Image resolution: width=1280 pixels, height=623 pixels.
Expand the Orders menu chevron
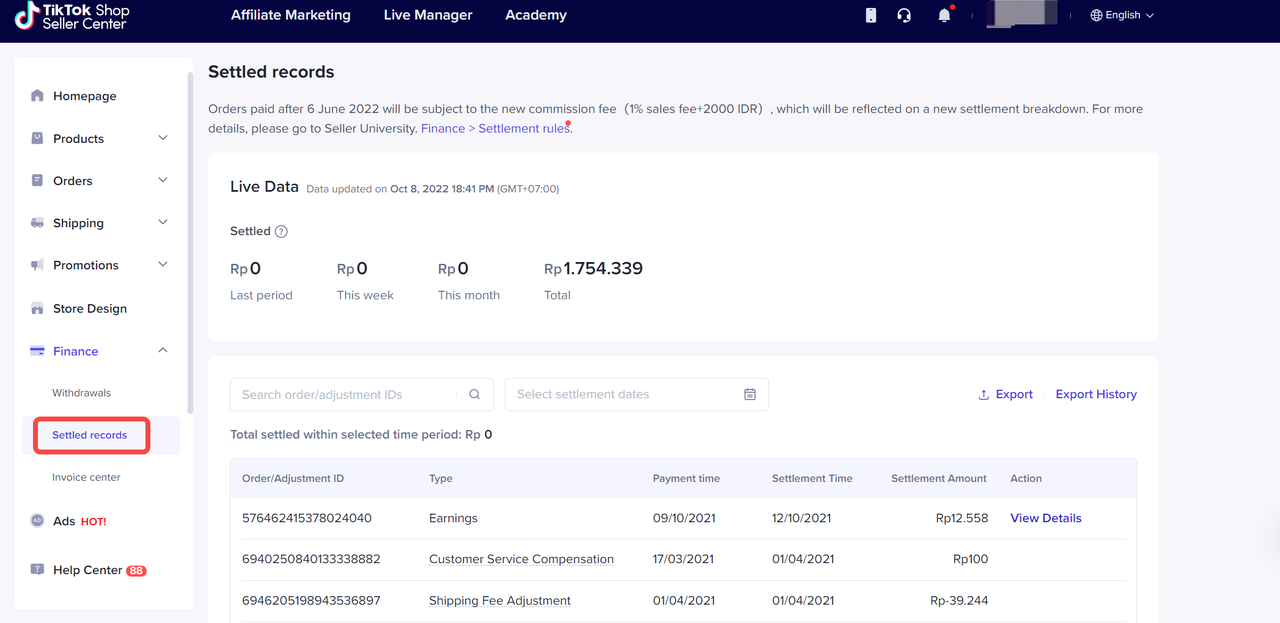click(x=163, y=180)
